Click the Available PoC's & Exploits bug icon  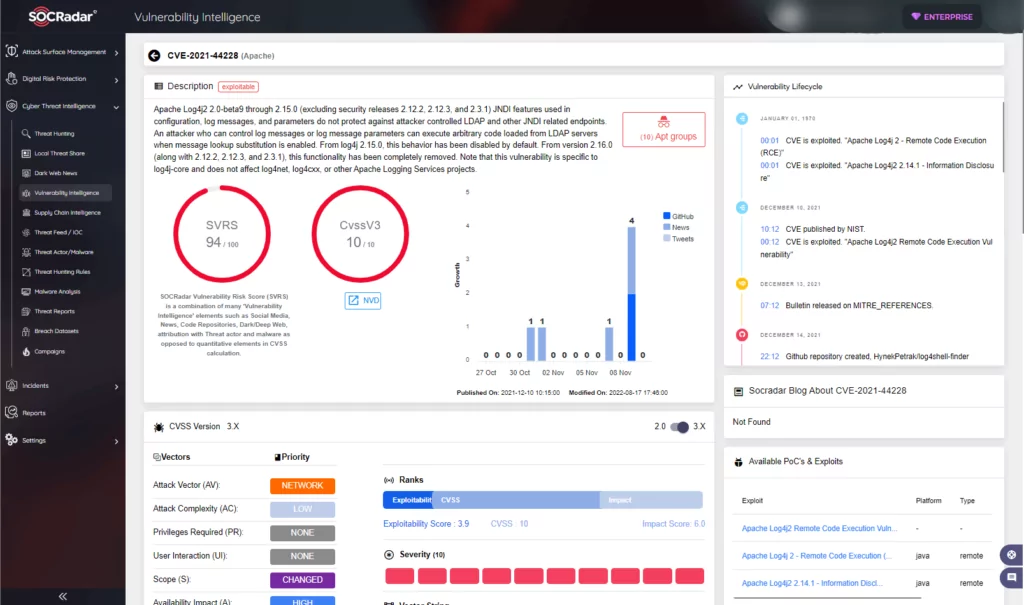tap(739, 462)
